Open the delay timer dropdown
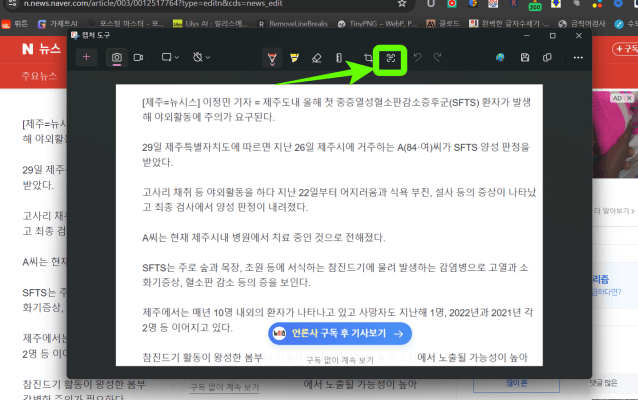 (x=201, y=57)
